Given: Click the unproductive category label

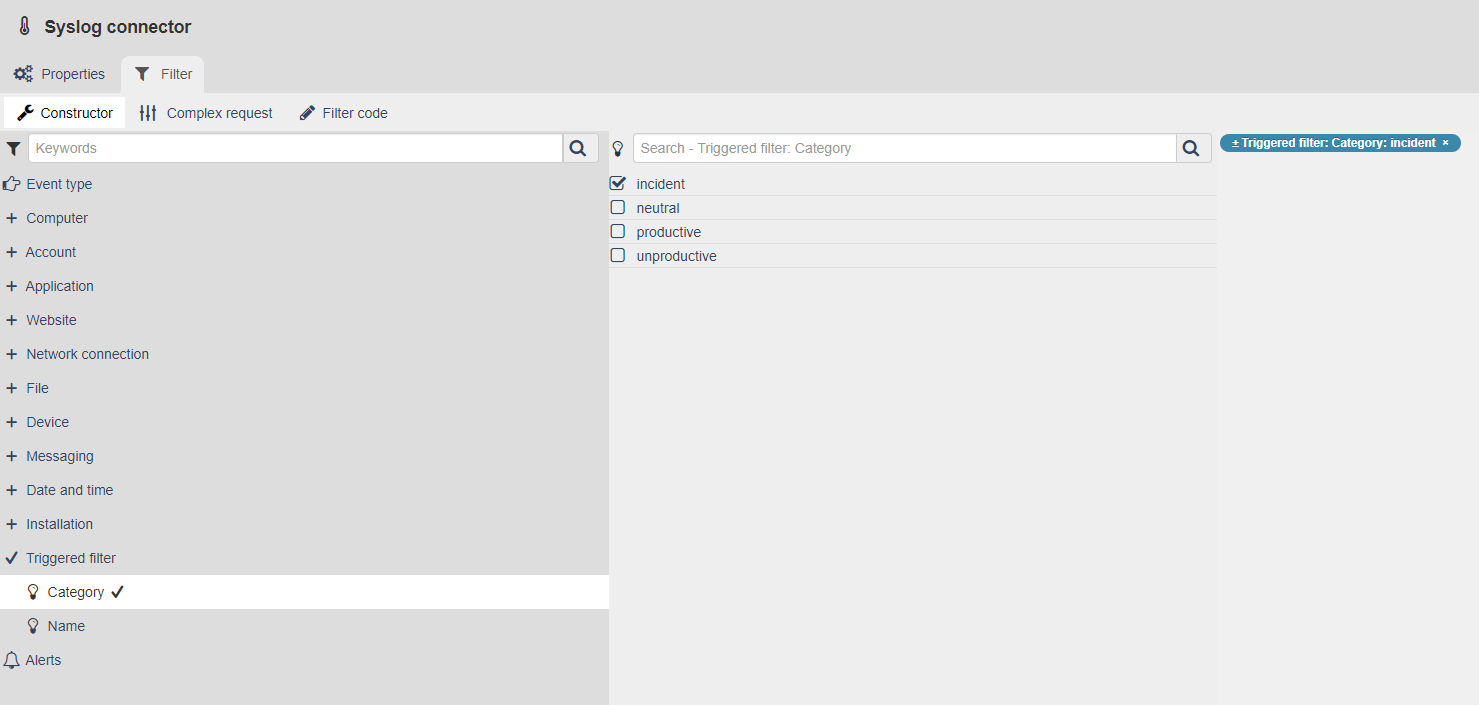Looking at the screenshot, I should click(x=676, y=255).
